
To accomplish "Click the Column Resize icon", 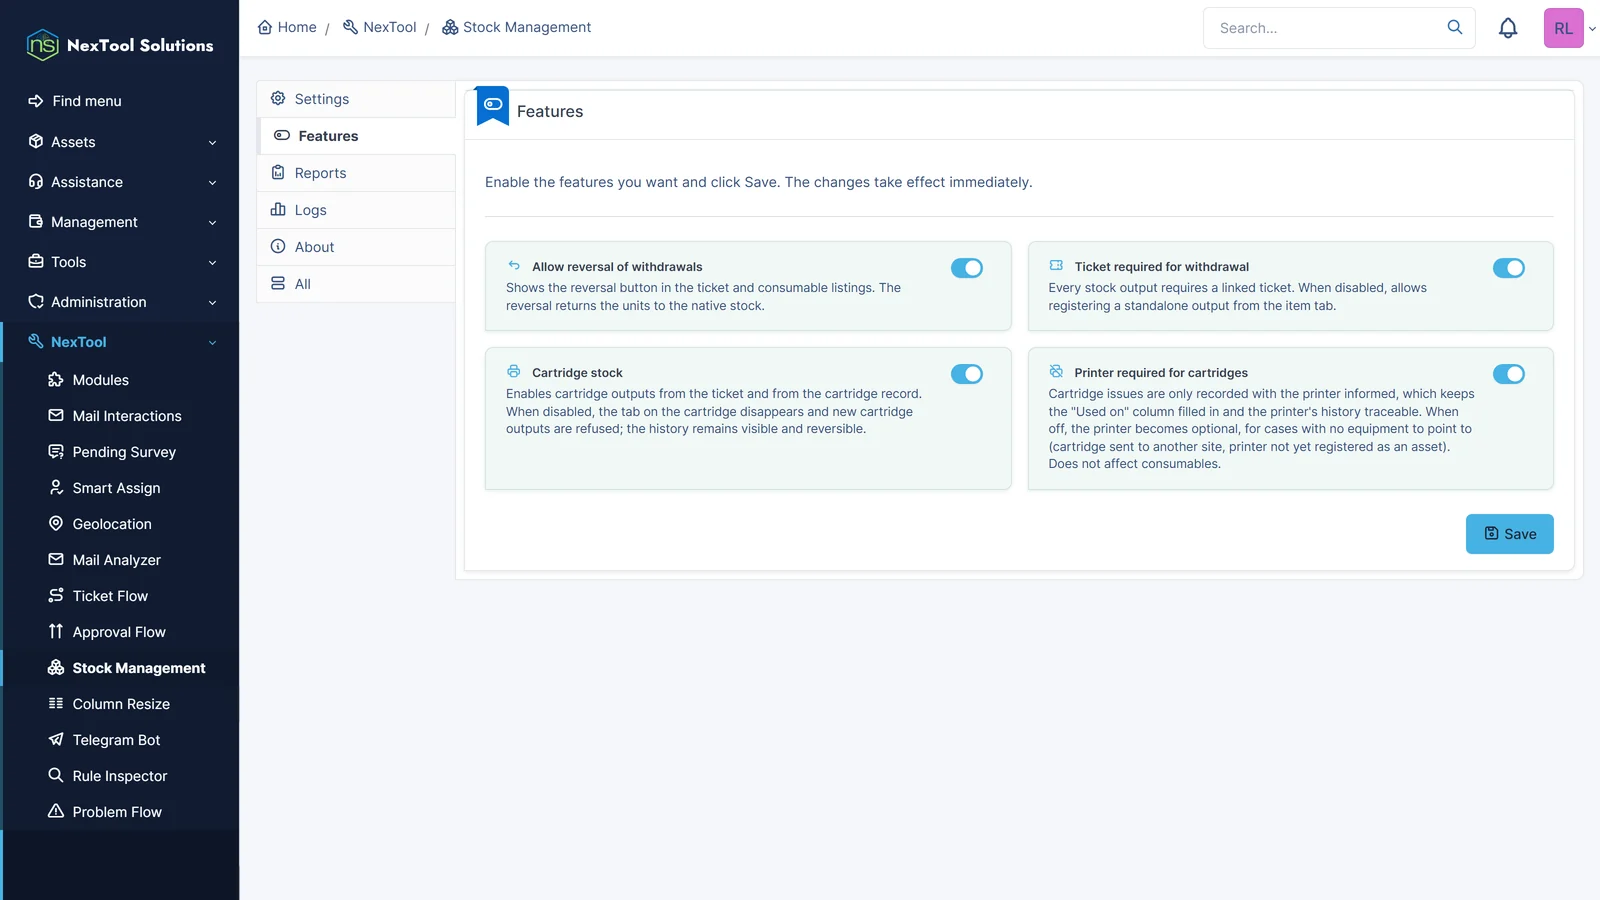I will point(56,704).
